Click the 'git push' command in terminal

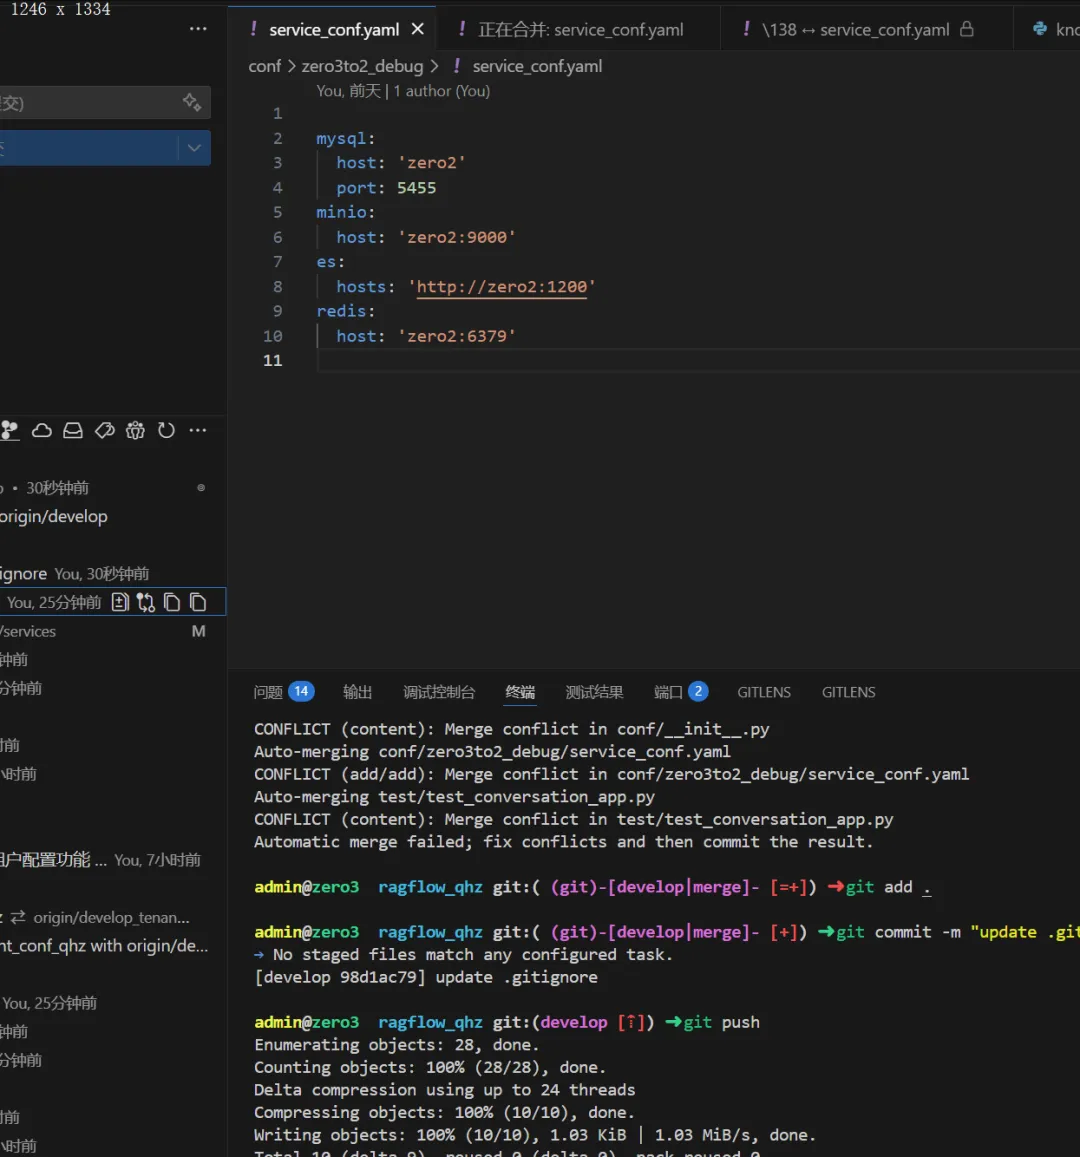(x=721, y=1023)
